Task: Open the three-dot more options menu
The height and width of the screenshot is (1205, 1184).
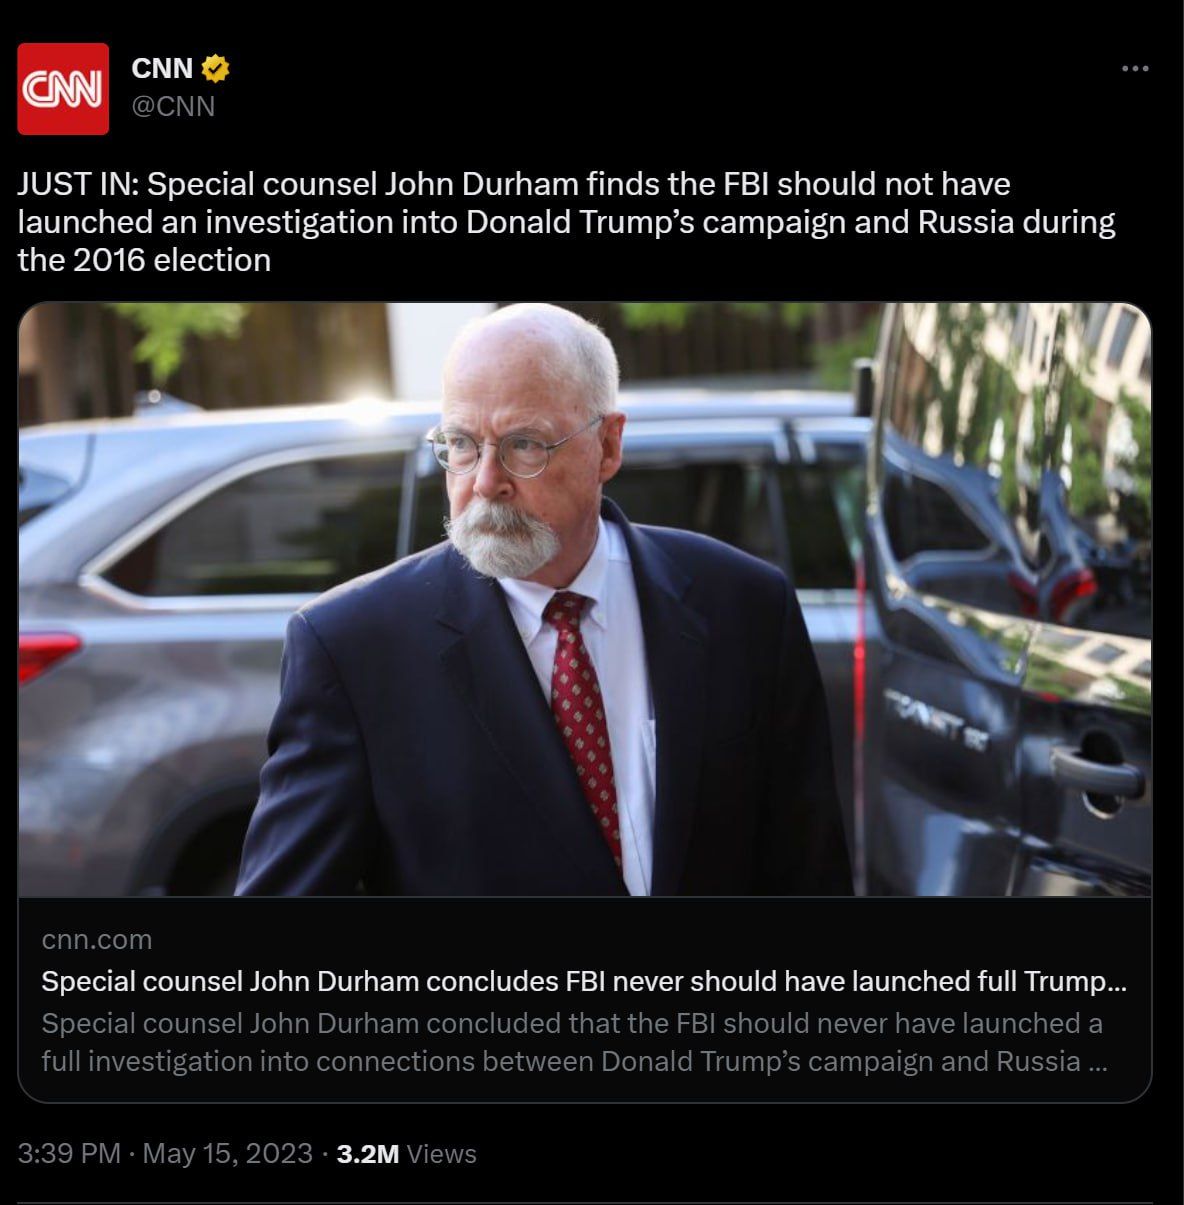Action: coord(1135,69)
